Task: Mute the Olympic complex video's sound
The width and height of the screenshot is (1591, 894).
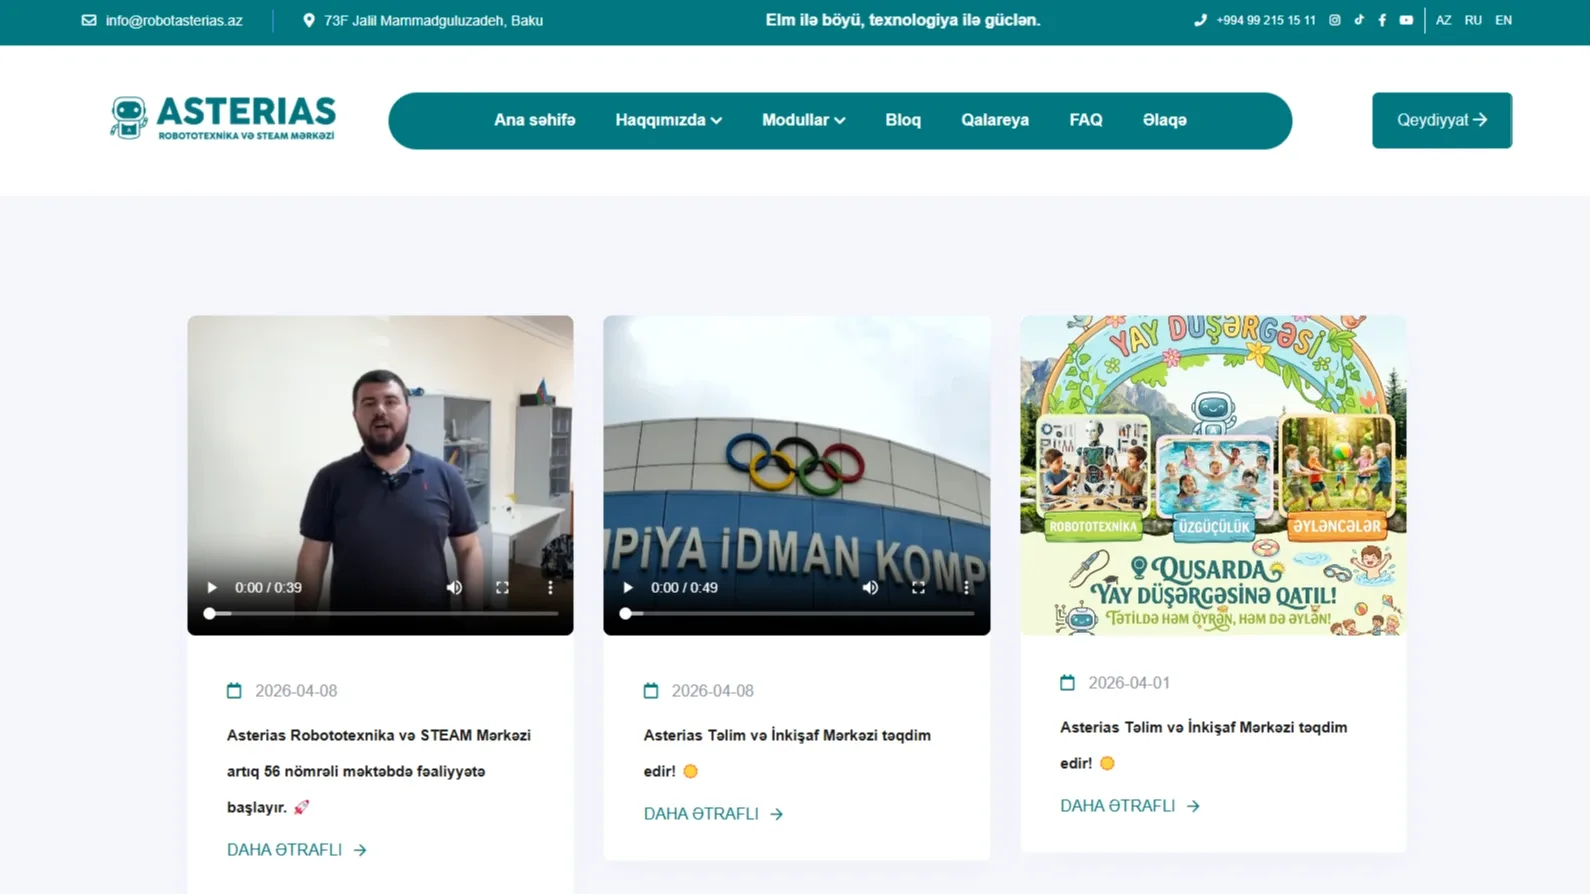Action: (x=870, y=588)
